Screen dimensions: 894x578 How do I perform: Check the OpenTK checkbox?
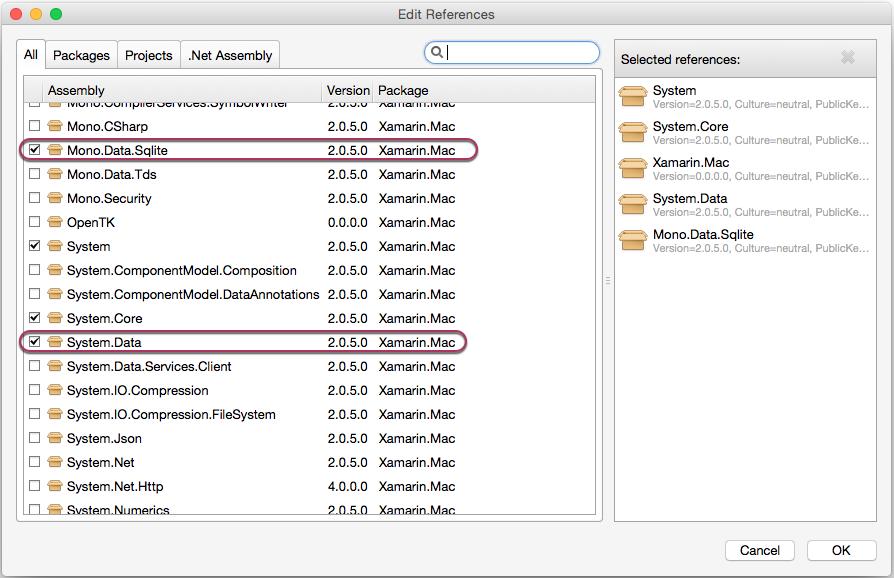35,221
